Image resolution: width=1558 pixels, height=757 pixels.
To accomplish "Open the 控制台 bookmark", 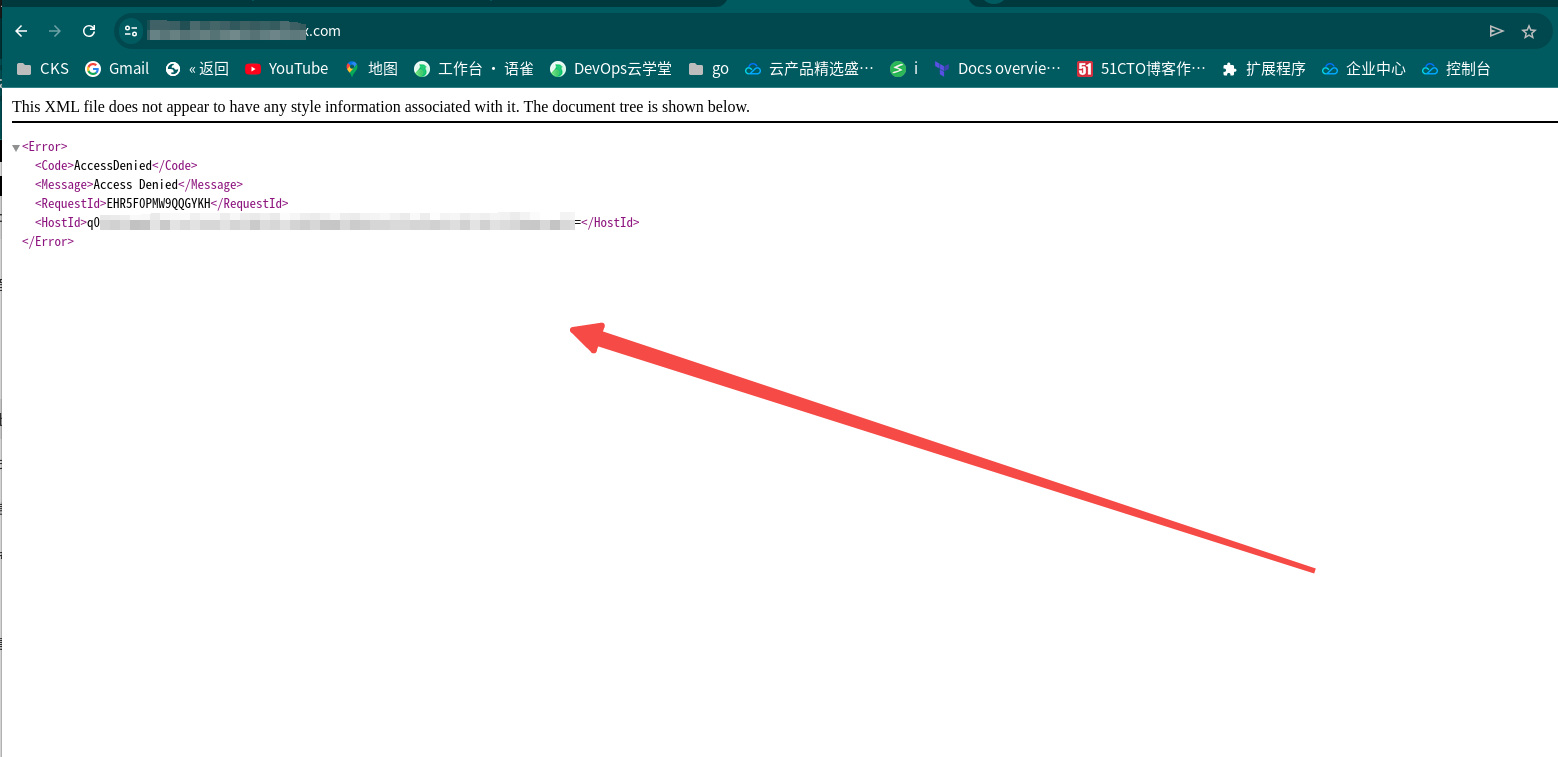I will 1456,68.
